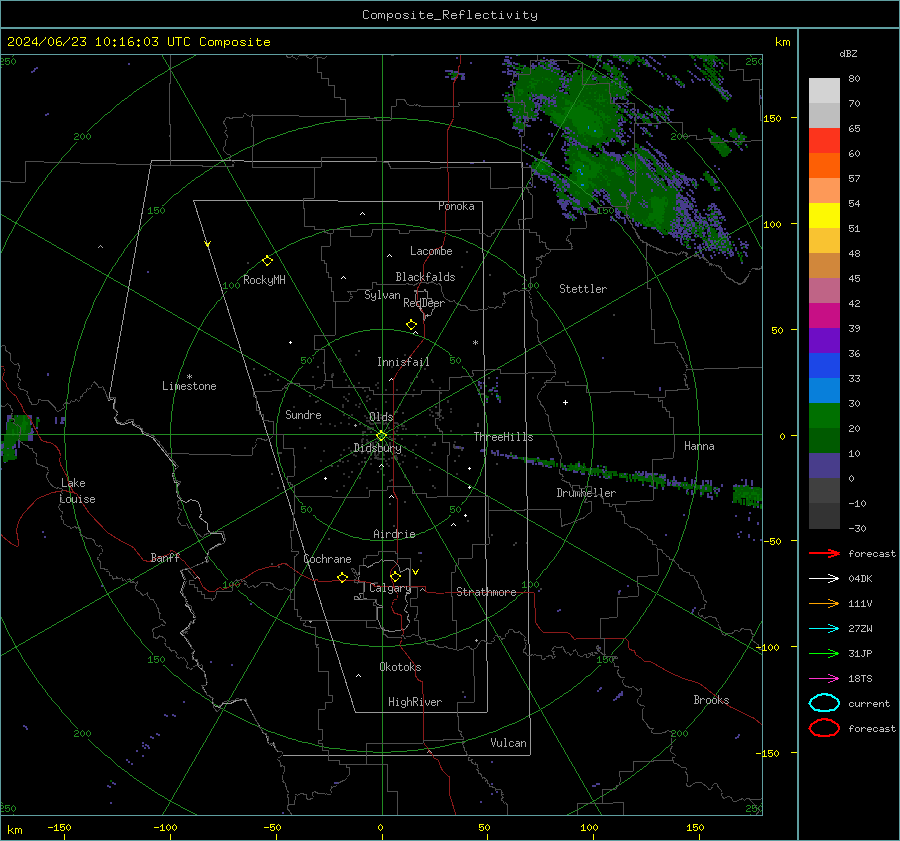The width and height of the screenshot is (900, 841).
Task: Select the Hanna label
Action: (699, 446)
